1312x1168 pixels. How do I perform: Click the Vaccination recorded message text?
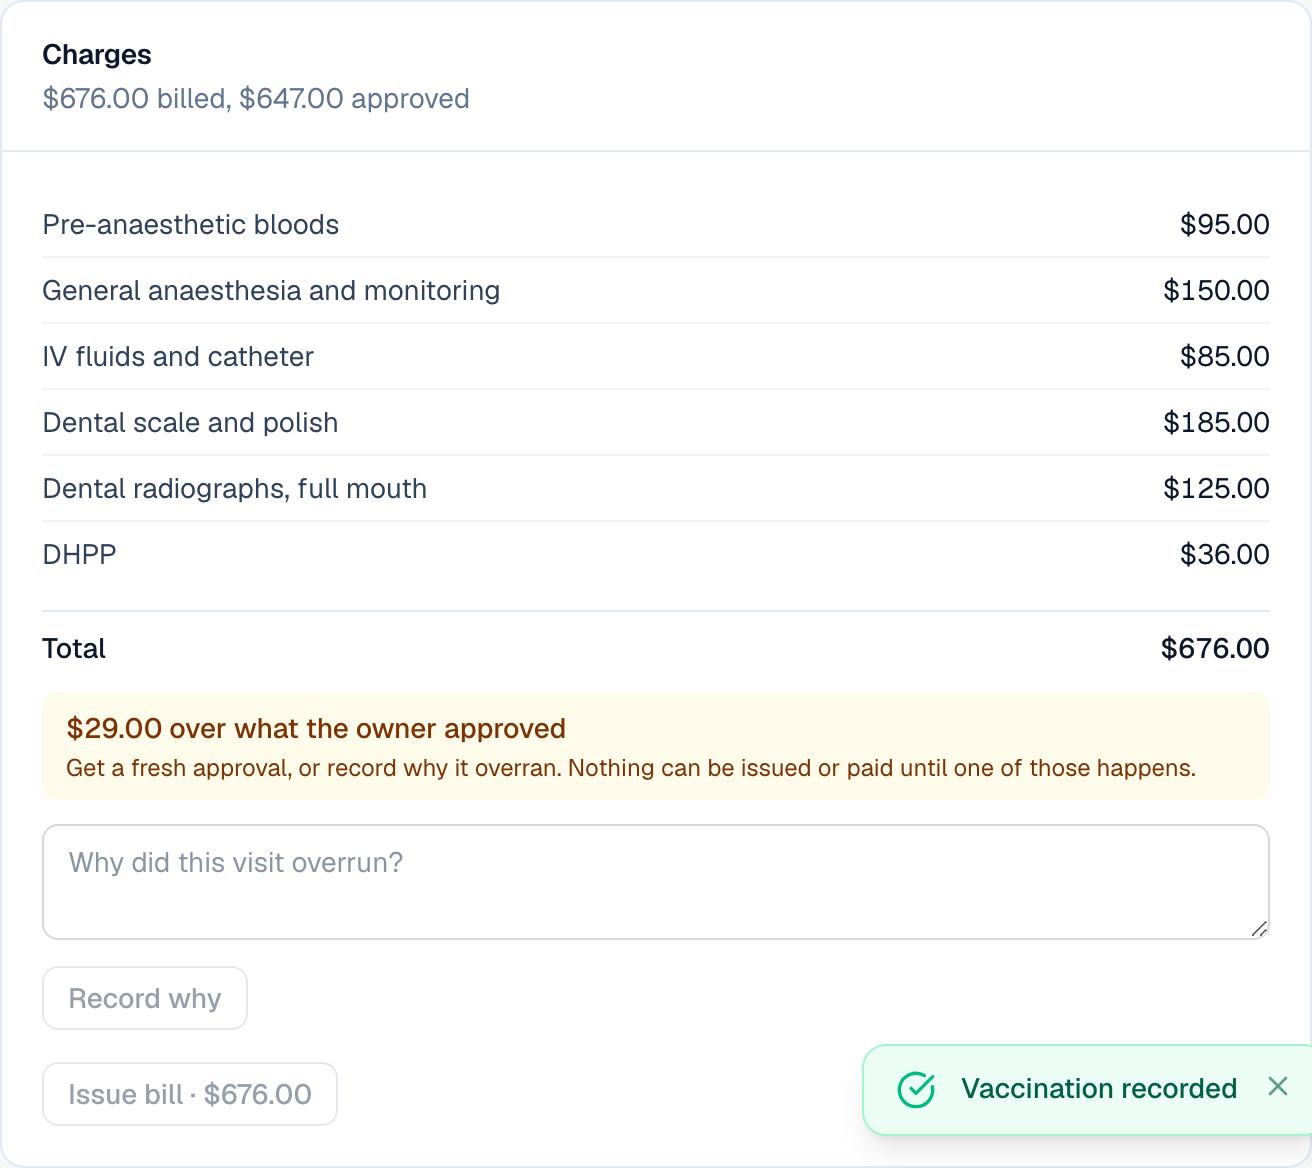[x=1099, y=1088]
